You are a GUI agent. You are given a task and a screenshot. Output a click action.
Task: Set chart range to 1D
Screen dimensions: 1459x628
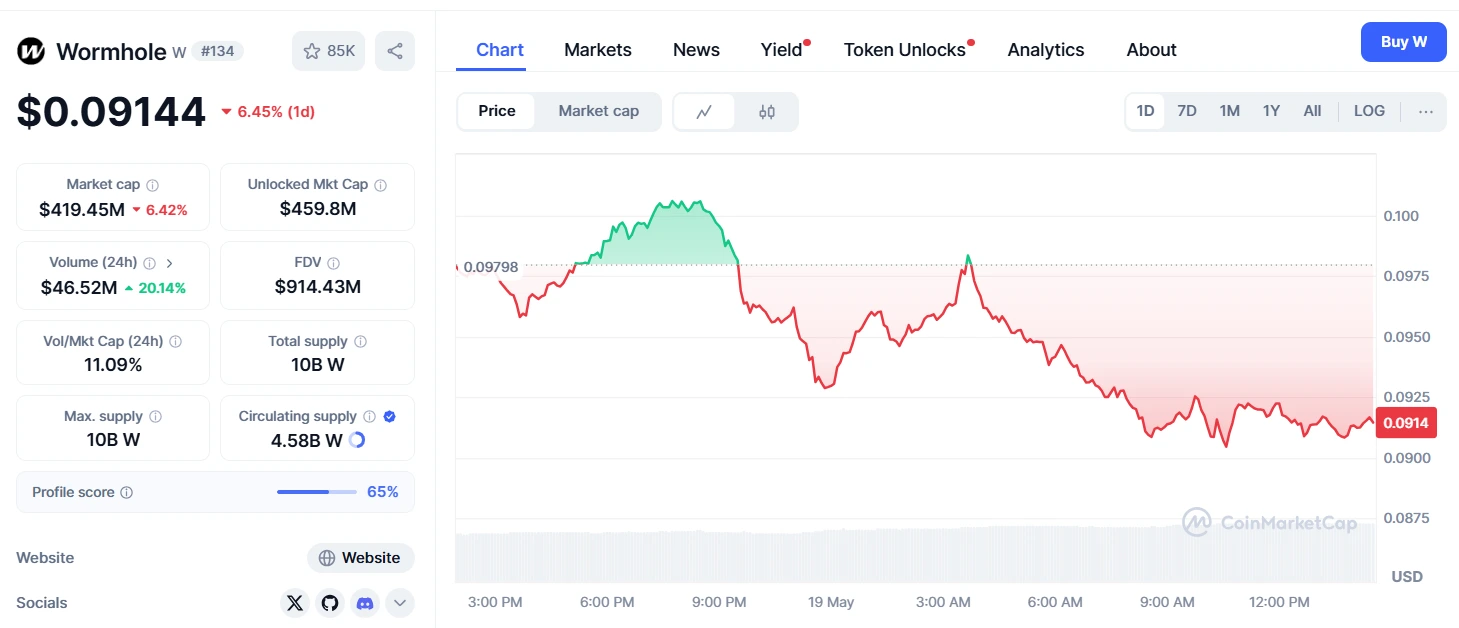(1145, 111)
